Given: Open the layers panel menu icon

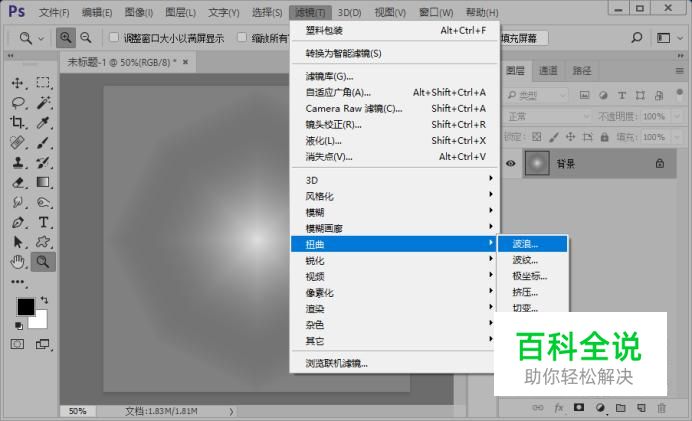Looking at the screenshot, I should tap(680, 71).
